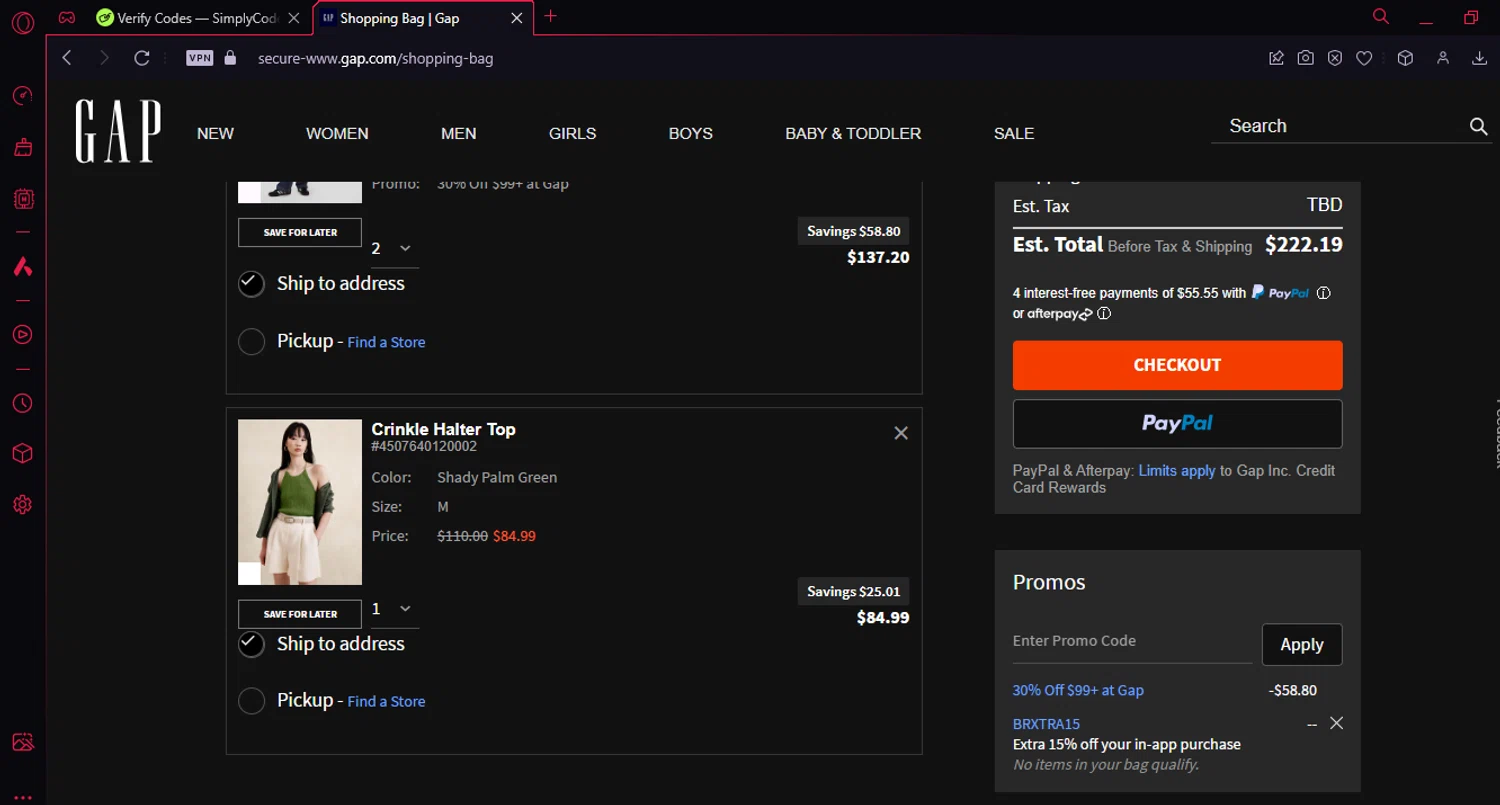This screenshot has height=805, width=1500.
Task: Select Pickup for Crinkle Halter Top
Action: tap(251, 701)
